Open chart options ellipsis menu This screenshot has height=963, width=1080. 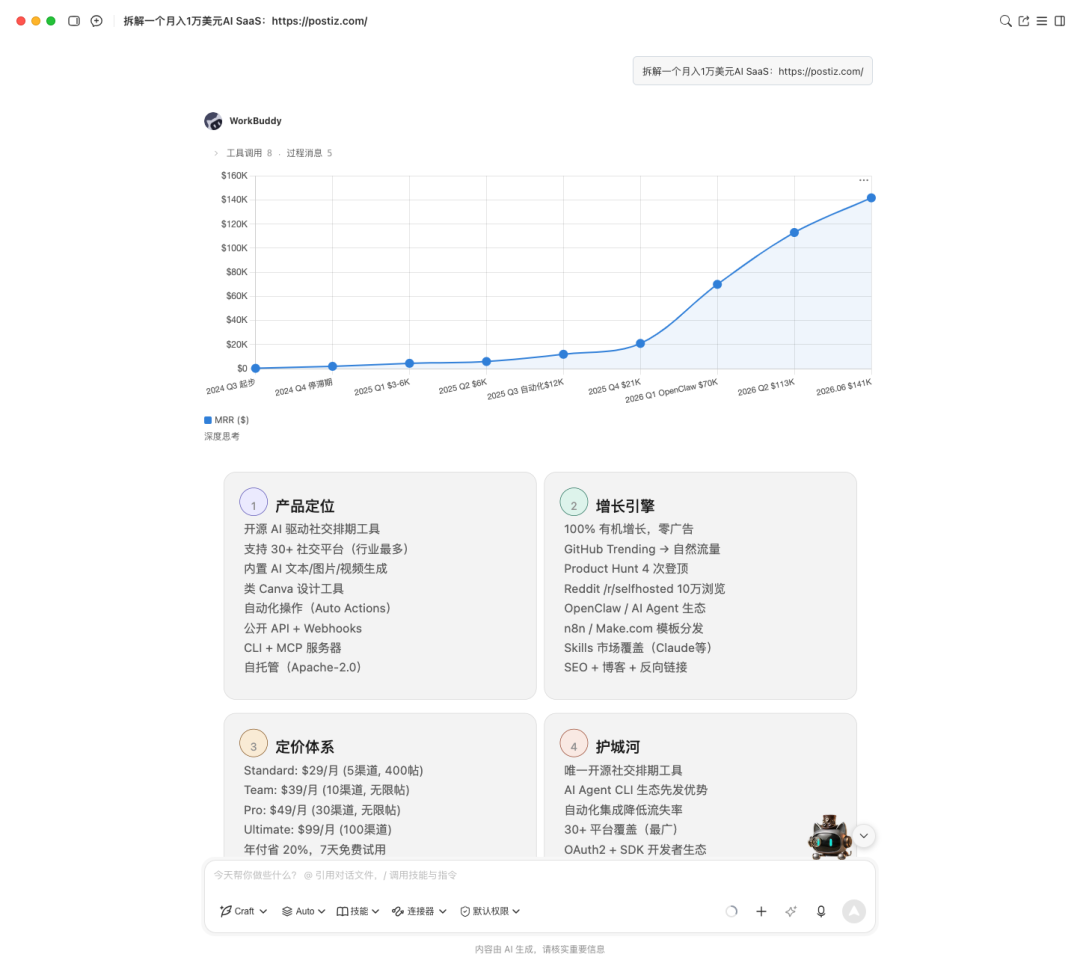coord(864,180)
